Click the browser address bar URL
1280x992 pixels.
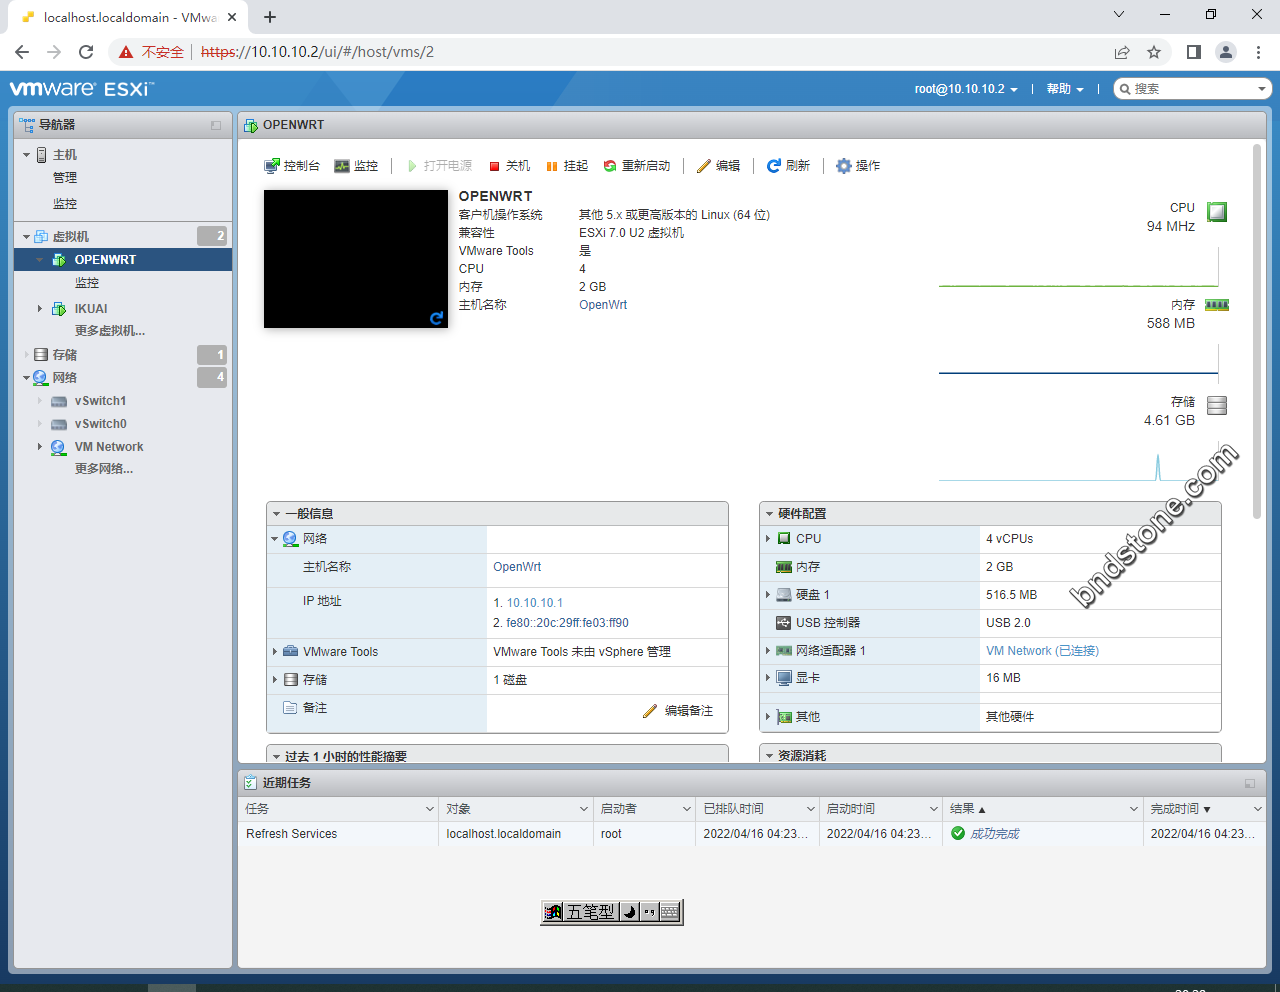click(x=317, y=52)
